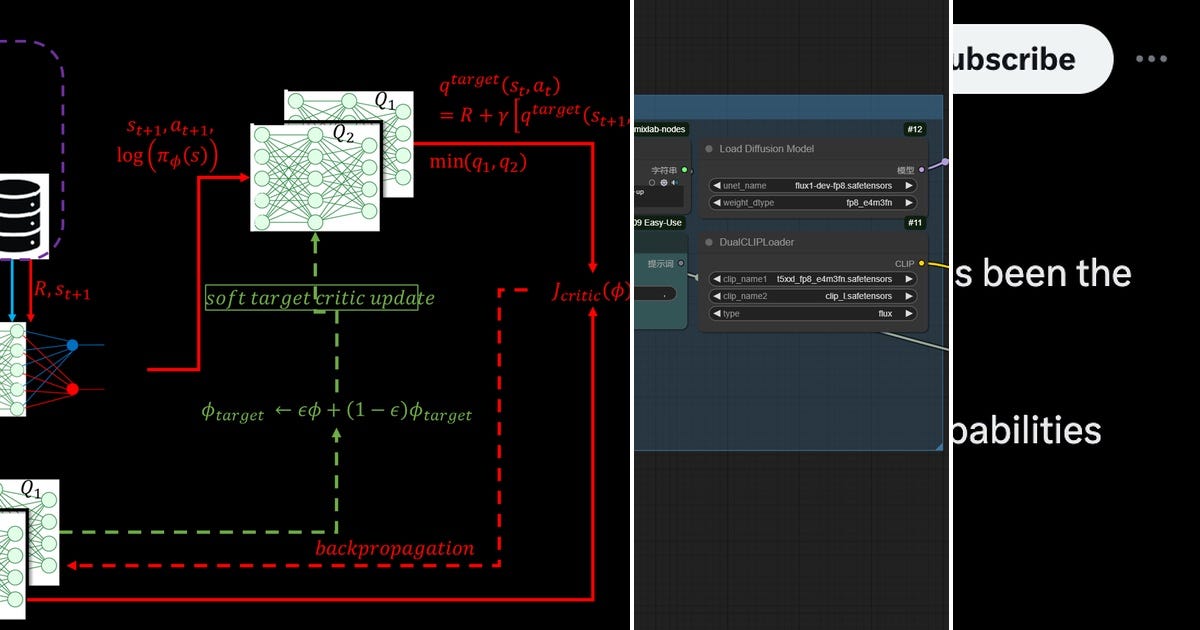
Task: Click the speaker icon beside the gear icon
Action: (x=673, y=182)
